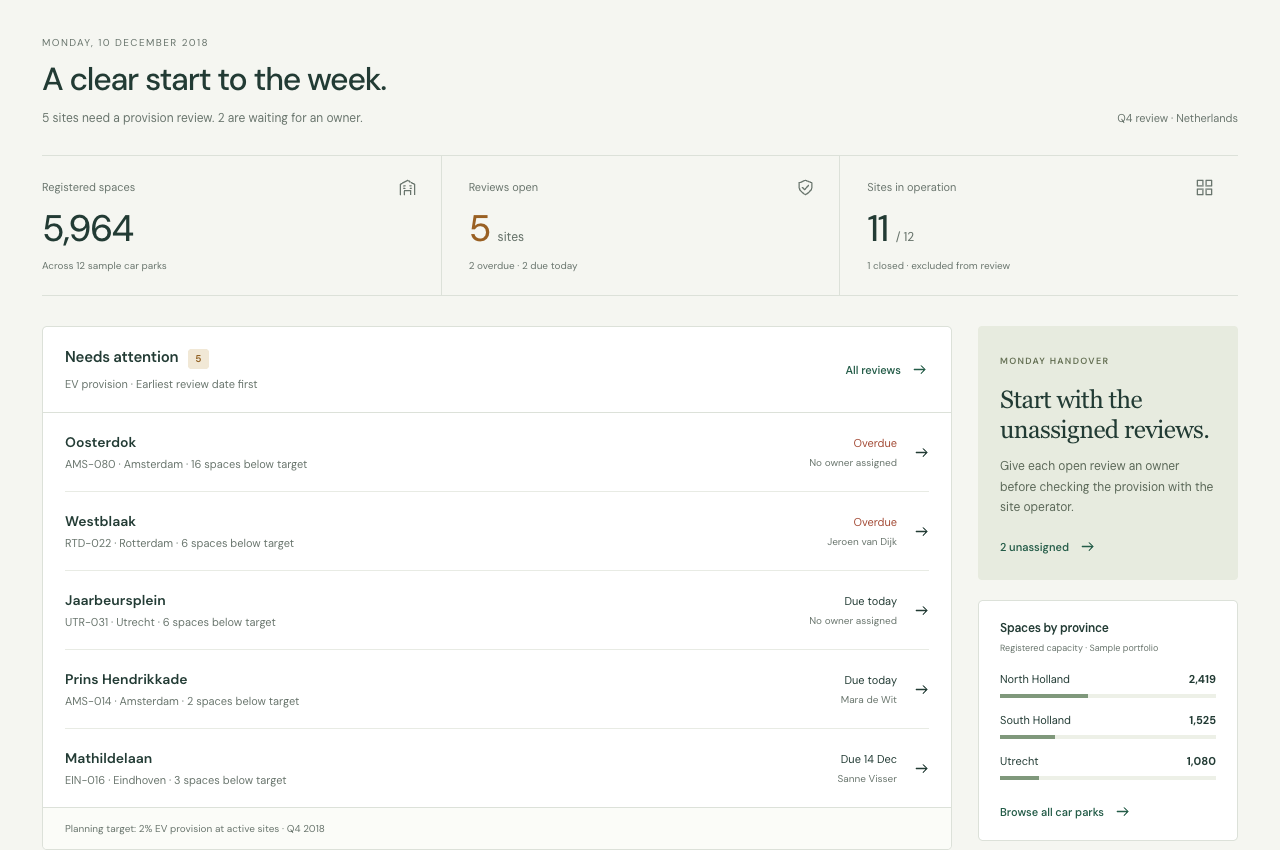Click EV provision · Earliest review date first
Image resolution: width=1280 pixels, height=850 pixels.
click(x=161, y=384)
